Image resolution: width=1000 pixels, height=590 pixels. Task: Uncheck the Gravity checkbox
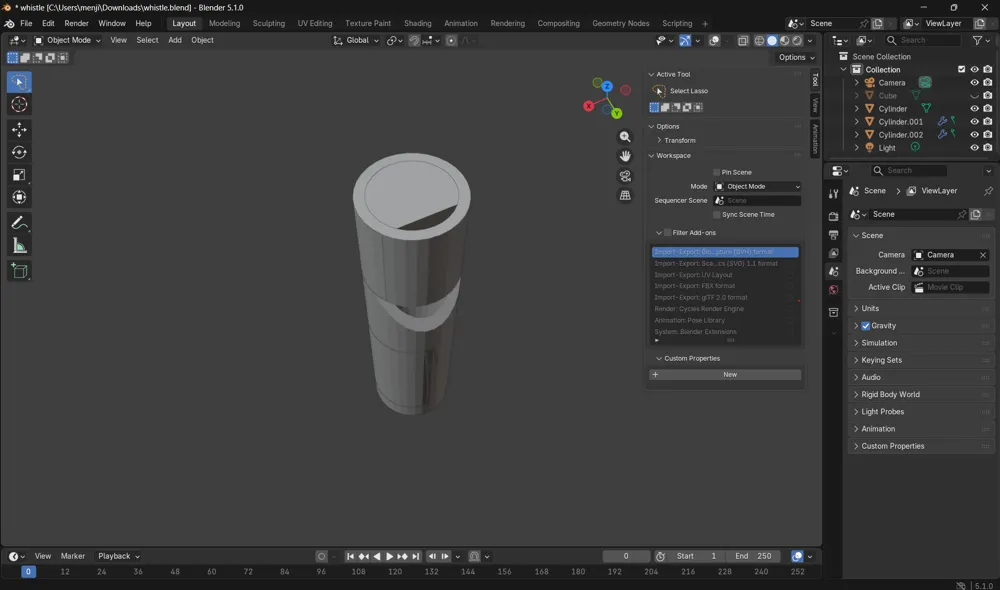(x=865, y=326)
